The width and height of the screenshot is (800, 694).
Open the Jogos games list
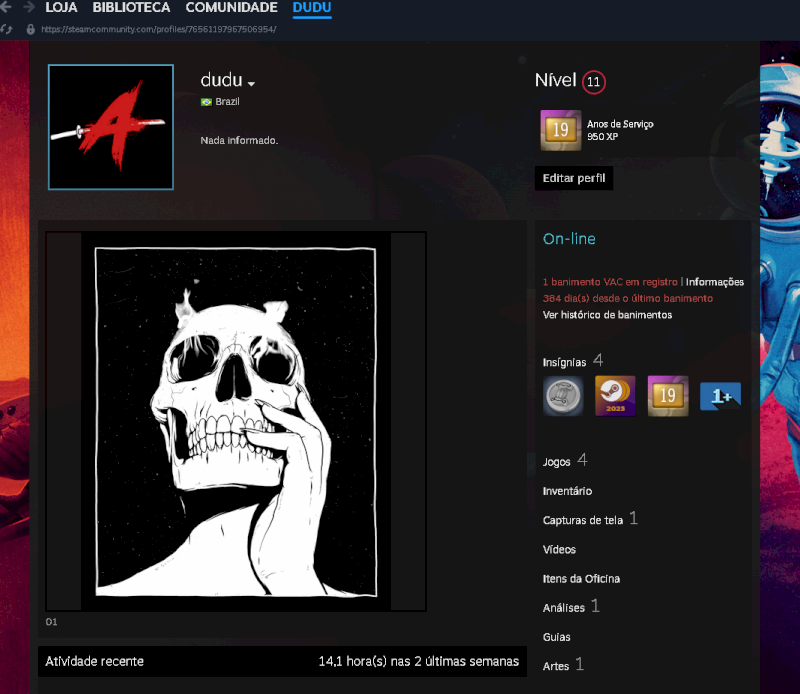[565, 461]
